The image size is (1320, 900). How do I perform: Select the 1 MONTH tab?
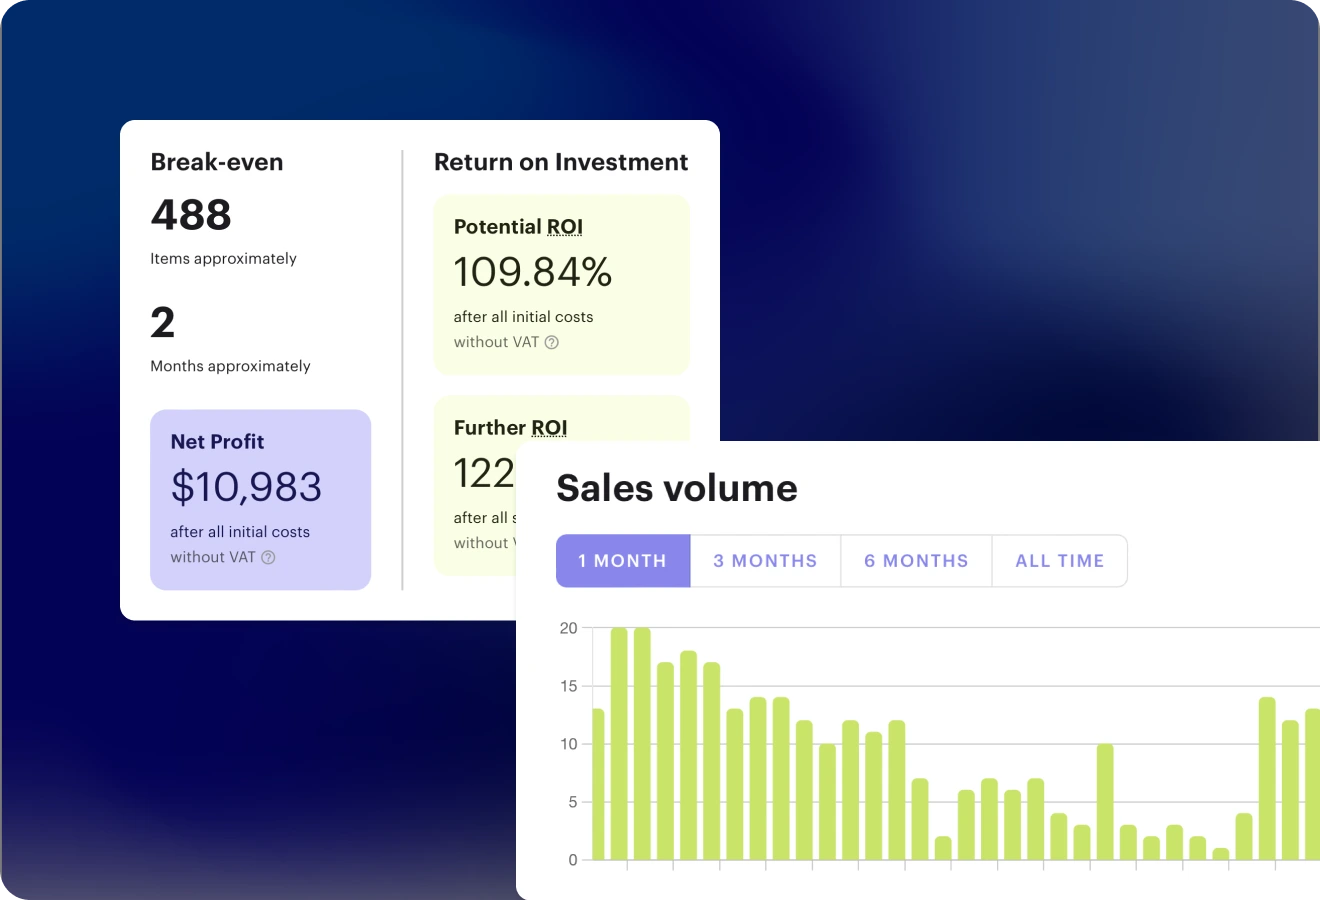coord(623,561)
